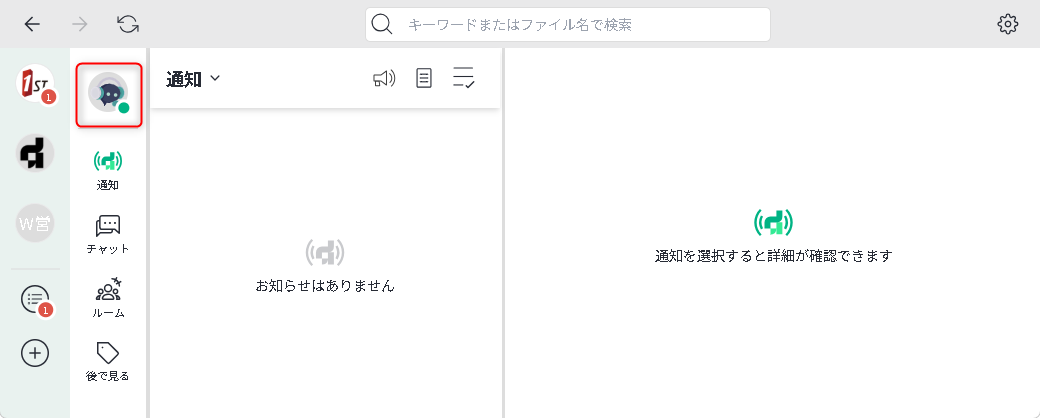This screenshot has width=1040, height=418.
Task: Click the megaphone announcement icon
Action: tap(384, 79)
